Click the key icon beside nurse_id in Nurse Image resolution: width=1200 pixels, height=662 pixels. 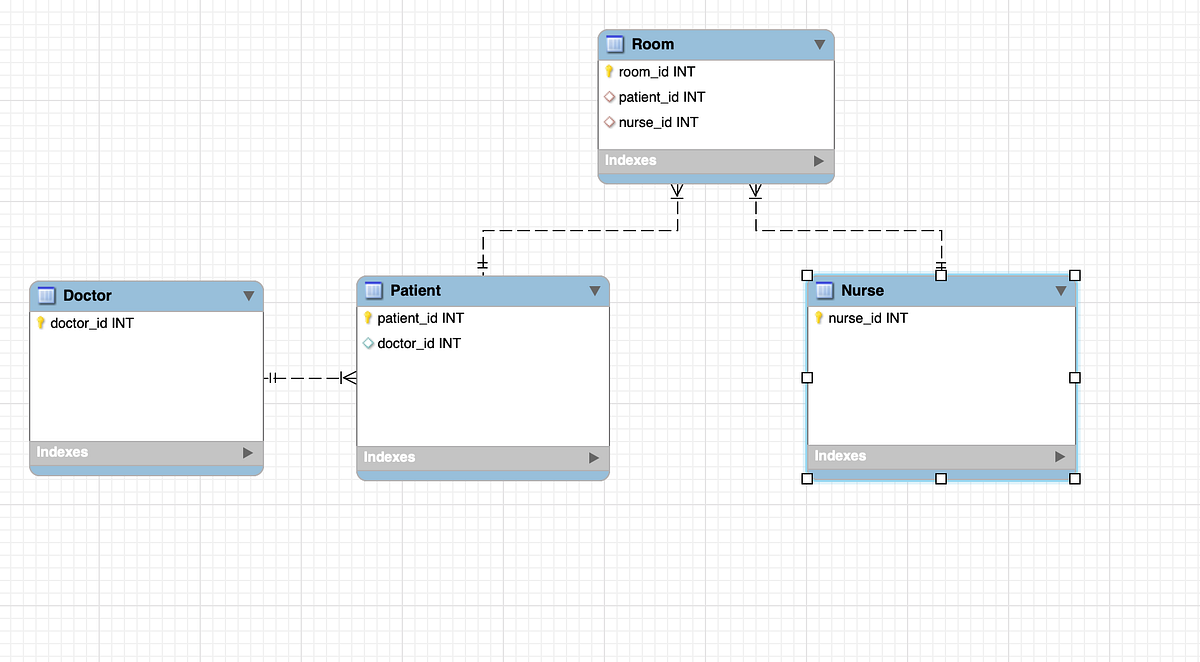[817, 318]
